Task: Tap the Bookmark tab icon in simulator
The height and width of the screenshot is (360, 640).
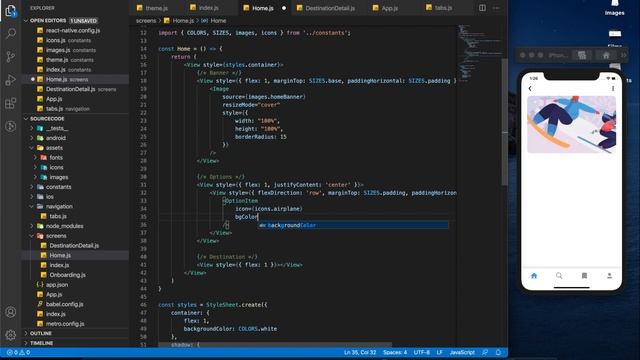Action: 584,276
